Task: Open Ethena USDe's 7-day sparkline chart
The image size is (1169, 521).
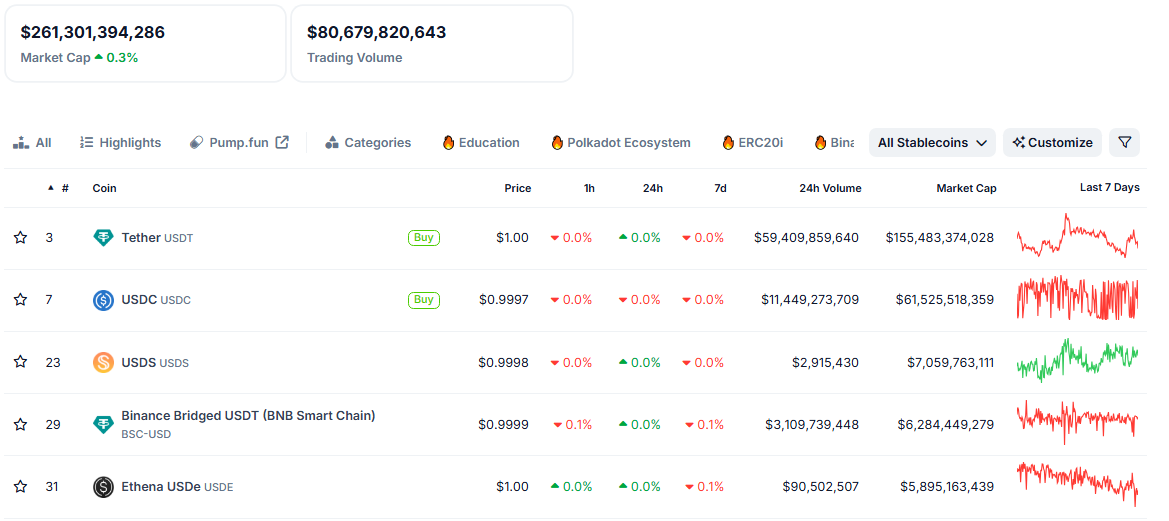Action: tap(1077, 484)
